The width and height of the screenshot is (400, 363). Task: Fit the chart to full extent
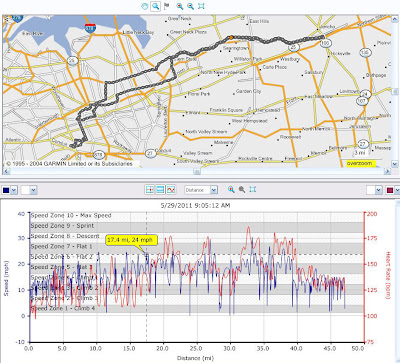click(x=253, y=190)
